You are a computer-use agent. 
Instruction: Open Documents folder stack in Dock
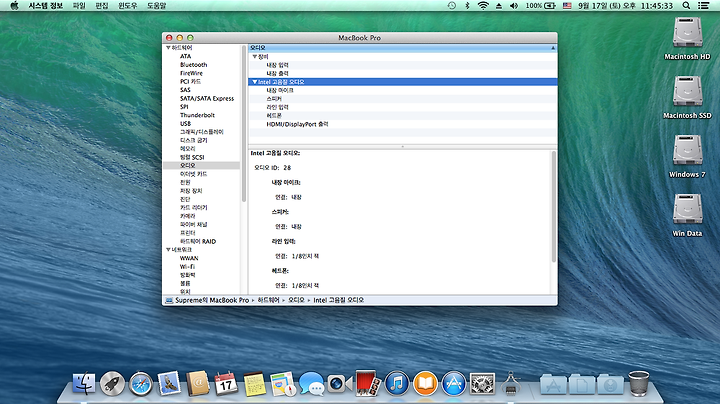click(x=581, y=385)
